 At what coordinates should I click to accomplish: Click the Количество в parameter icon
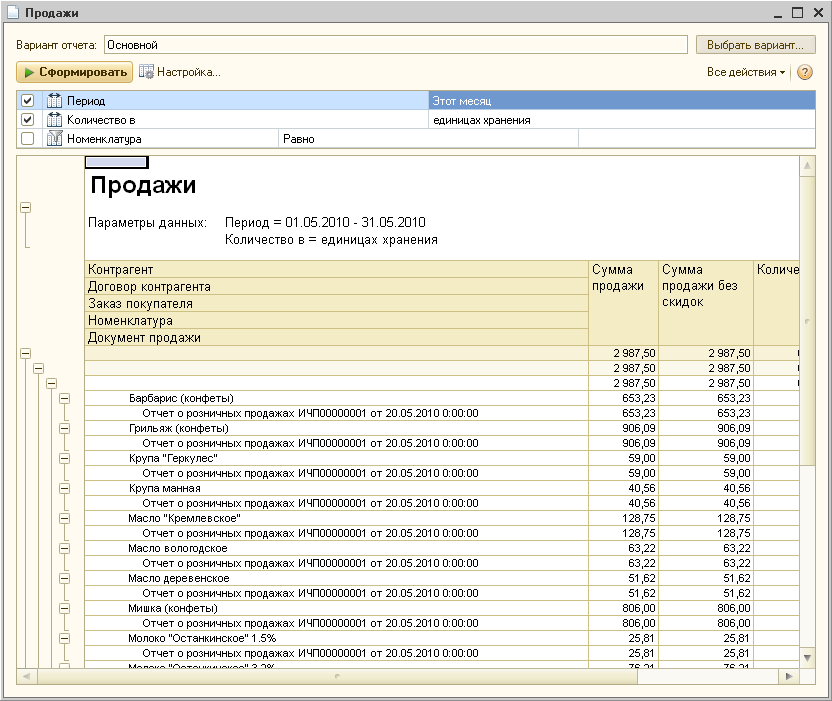54,119
